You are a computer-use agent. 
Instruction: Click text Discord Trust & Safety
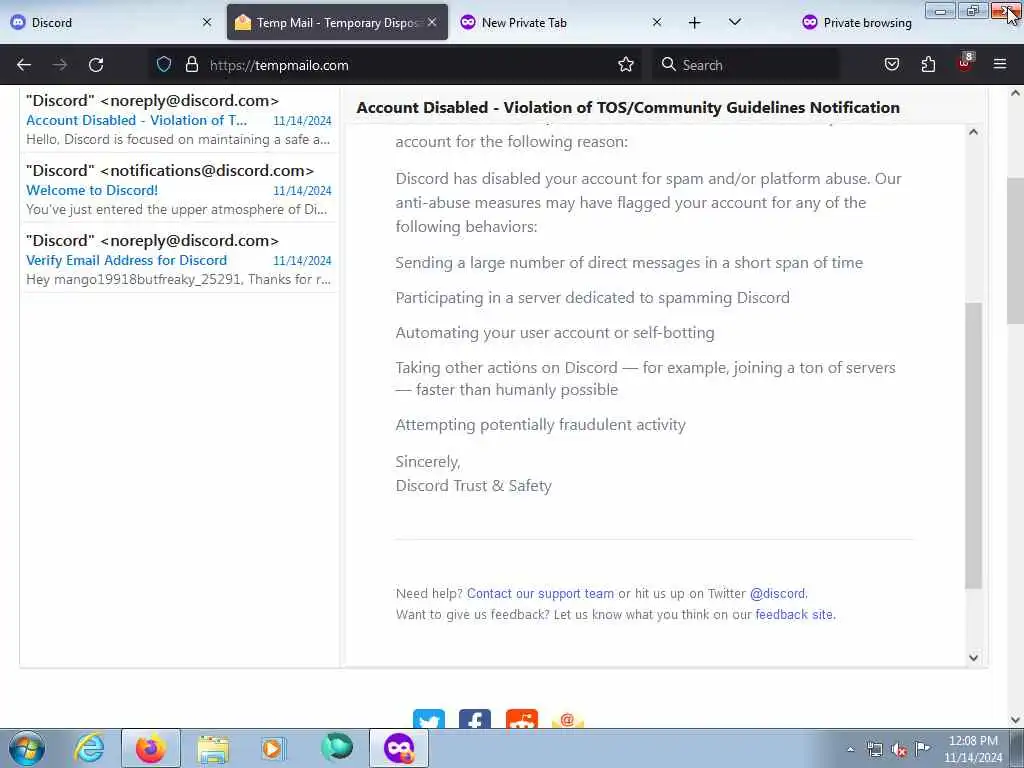tap(473, 486)
